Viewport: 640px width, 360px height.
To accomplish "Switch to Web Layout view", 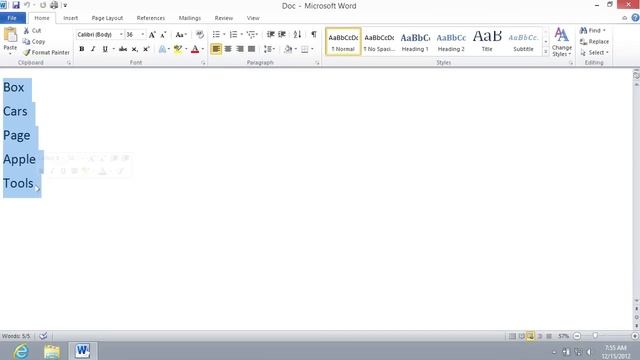I will coord(531,336).
